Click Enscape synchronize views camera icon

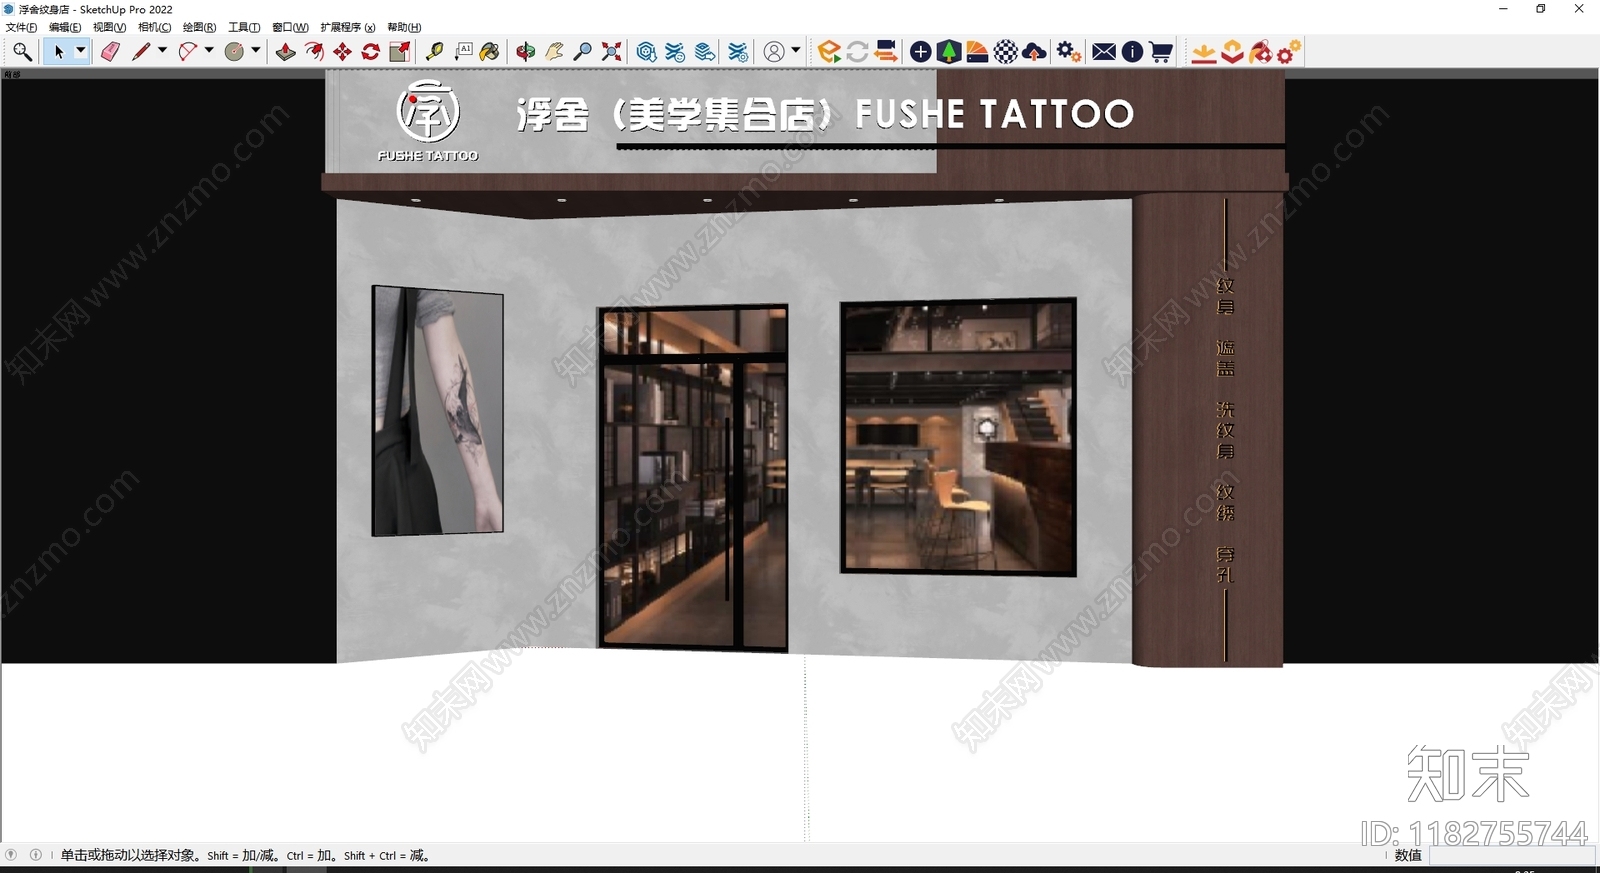click(886, 52)
